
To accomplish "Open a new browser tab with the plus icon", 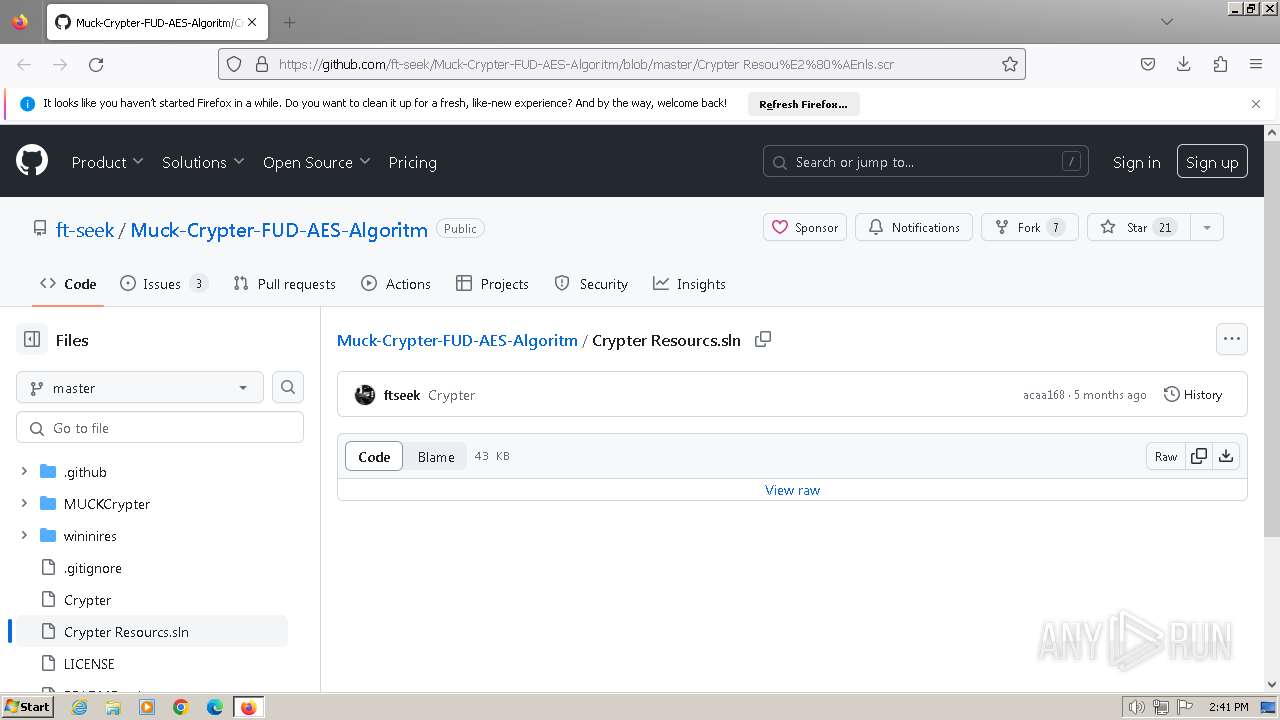I will tap(289, 22).
